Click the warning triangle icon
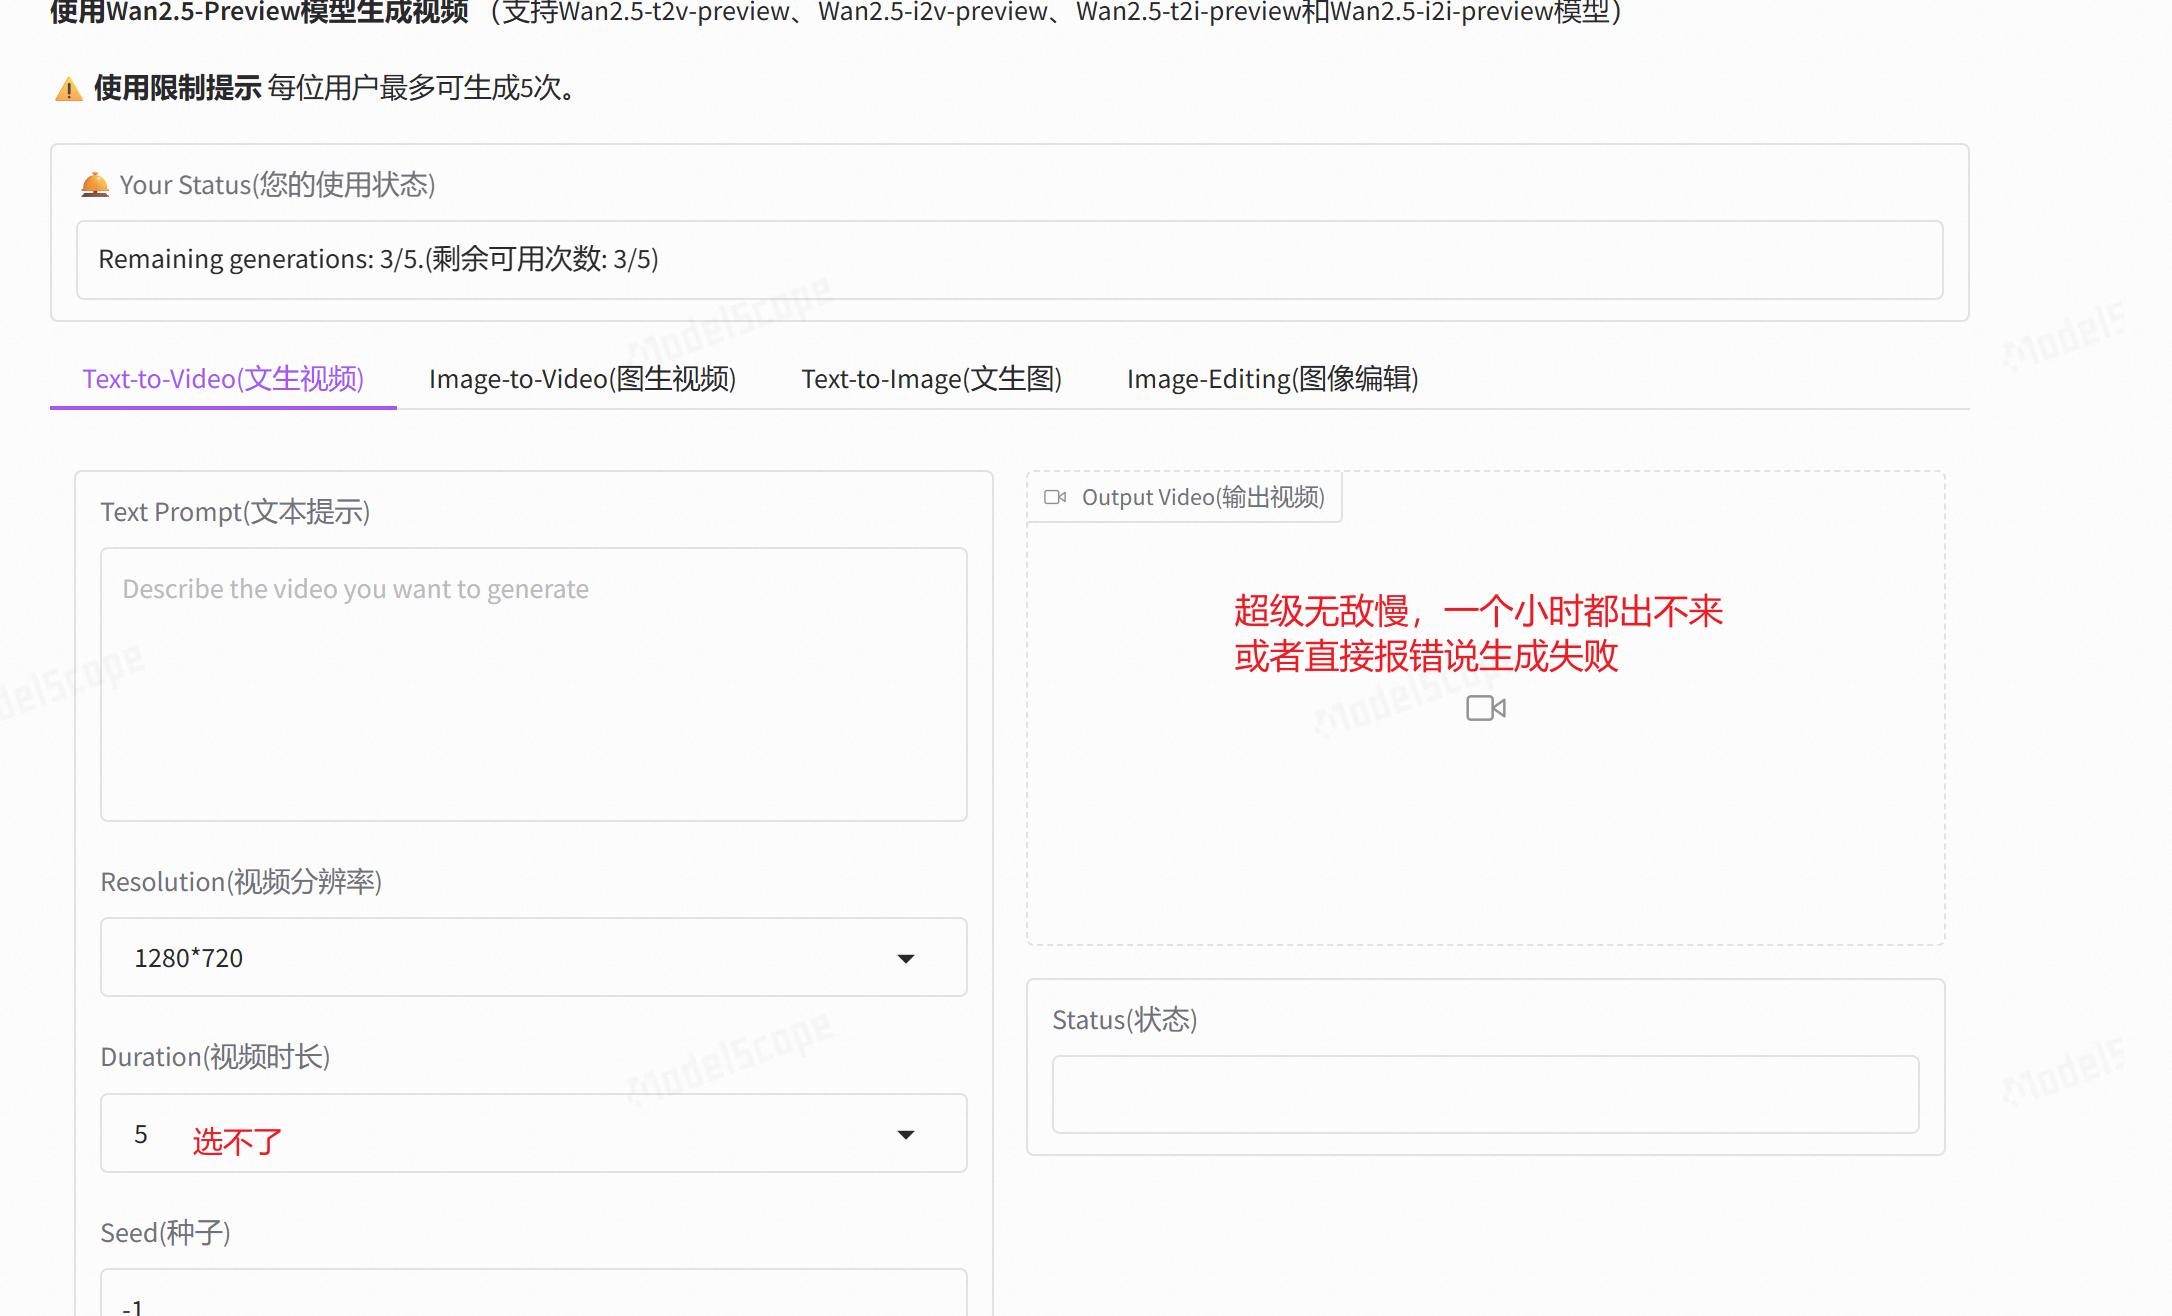The height and width of the screenshot is (1316, 2172). coord(68,90)
